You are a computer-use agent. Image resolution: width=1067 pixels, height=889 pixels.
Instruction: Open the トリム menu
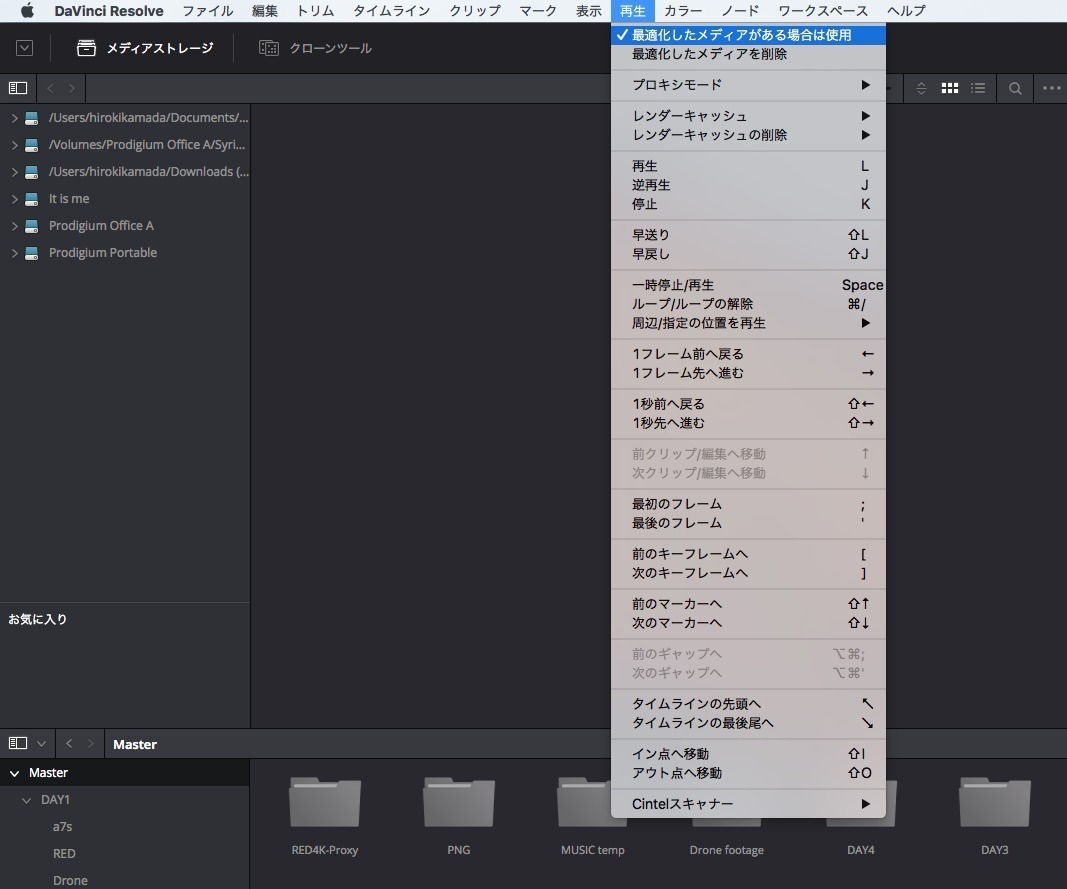[315, 11]
